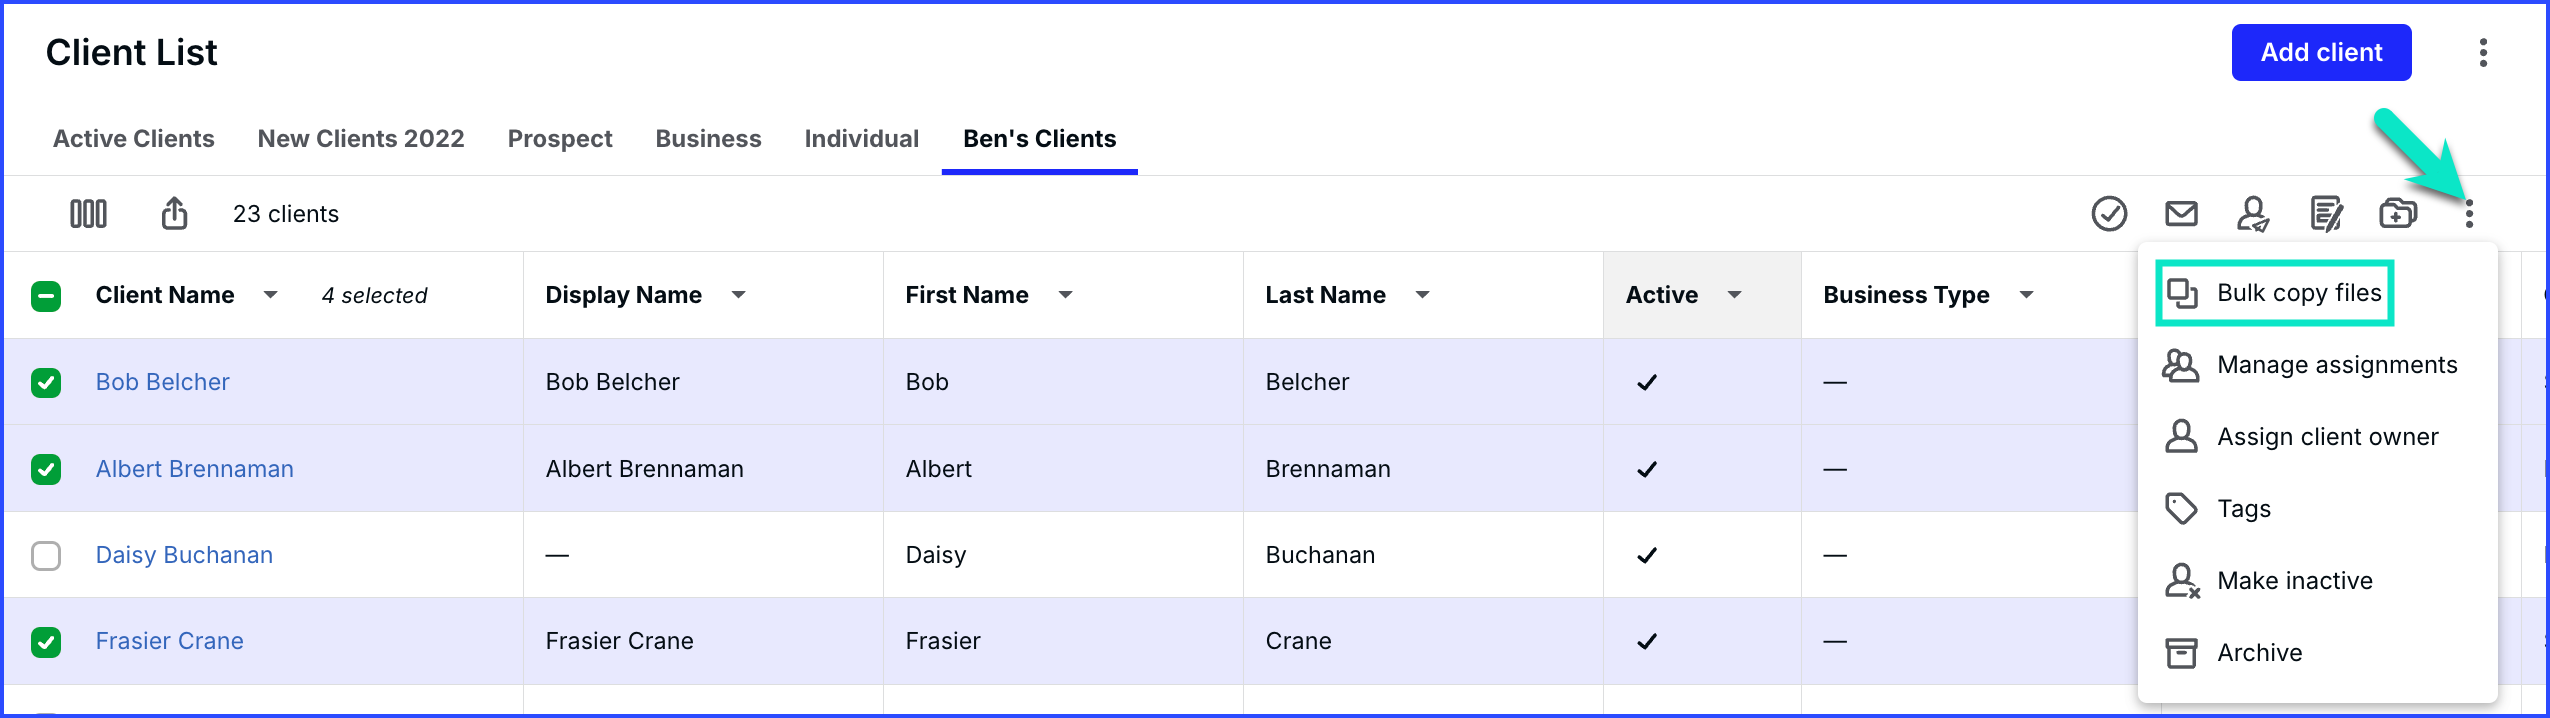Choose Make inactive from the menu
Screen dimensions: 2550x718
tap(2294, 581)
